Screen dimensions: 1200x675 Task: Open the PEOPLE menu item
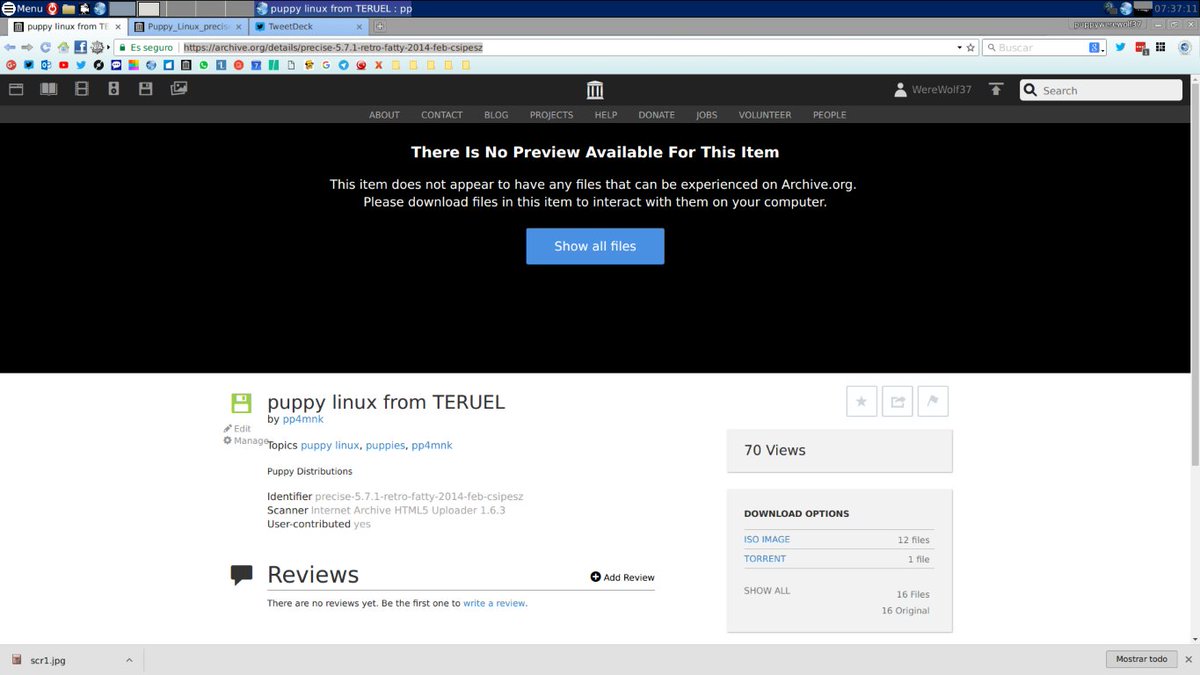829,115
